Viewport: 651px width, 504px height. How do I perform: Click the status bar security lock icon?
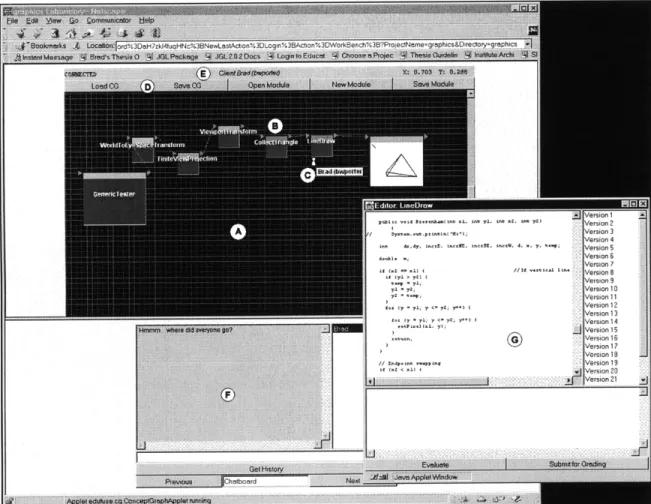coord(9,500)
